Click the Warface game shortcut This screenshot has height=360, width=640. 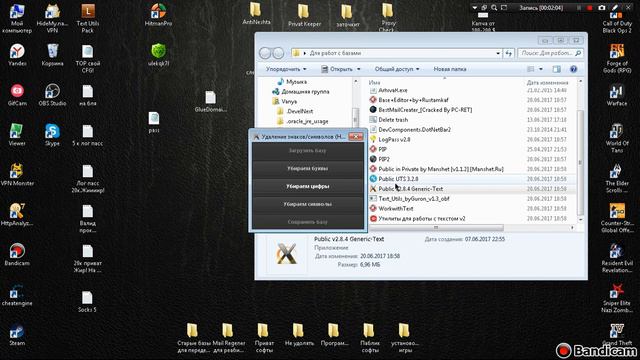point(617,95)
